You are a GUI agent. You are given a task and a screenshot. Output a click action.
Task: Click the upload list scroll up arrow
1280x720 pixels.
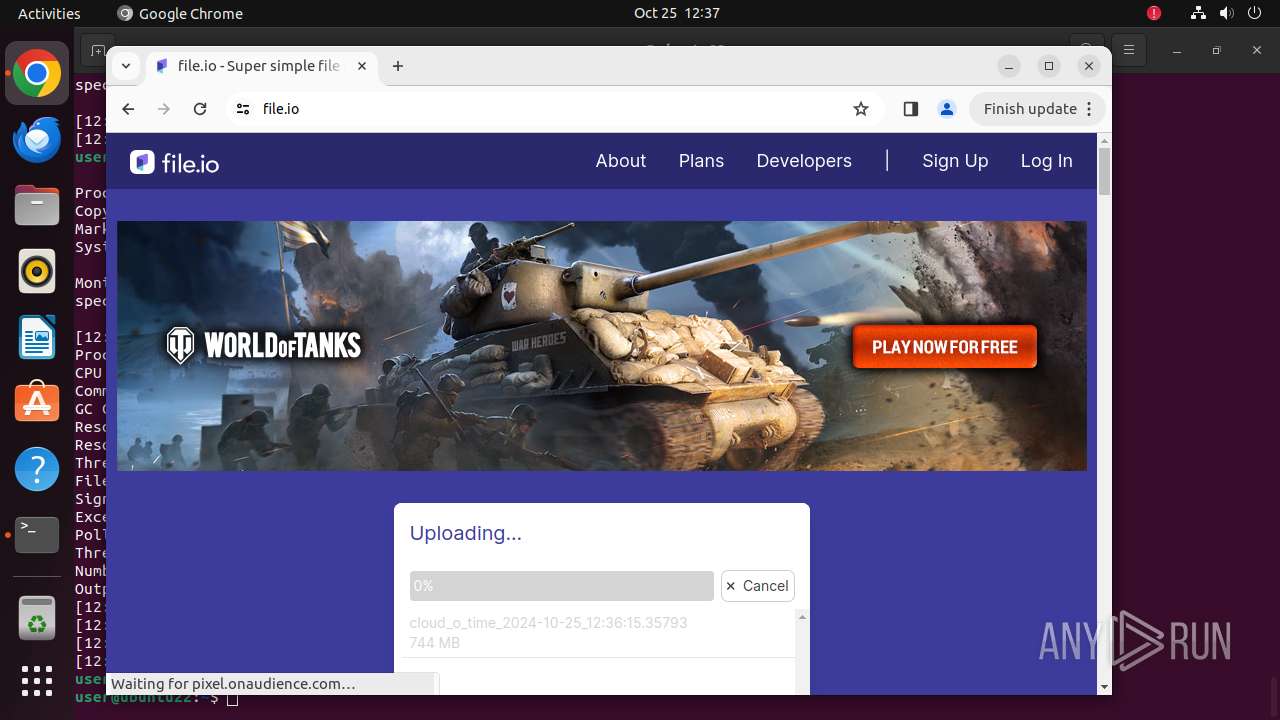[x=801, y=618]
